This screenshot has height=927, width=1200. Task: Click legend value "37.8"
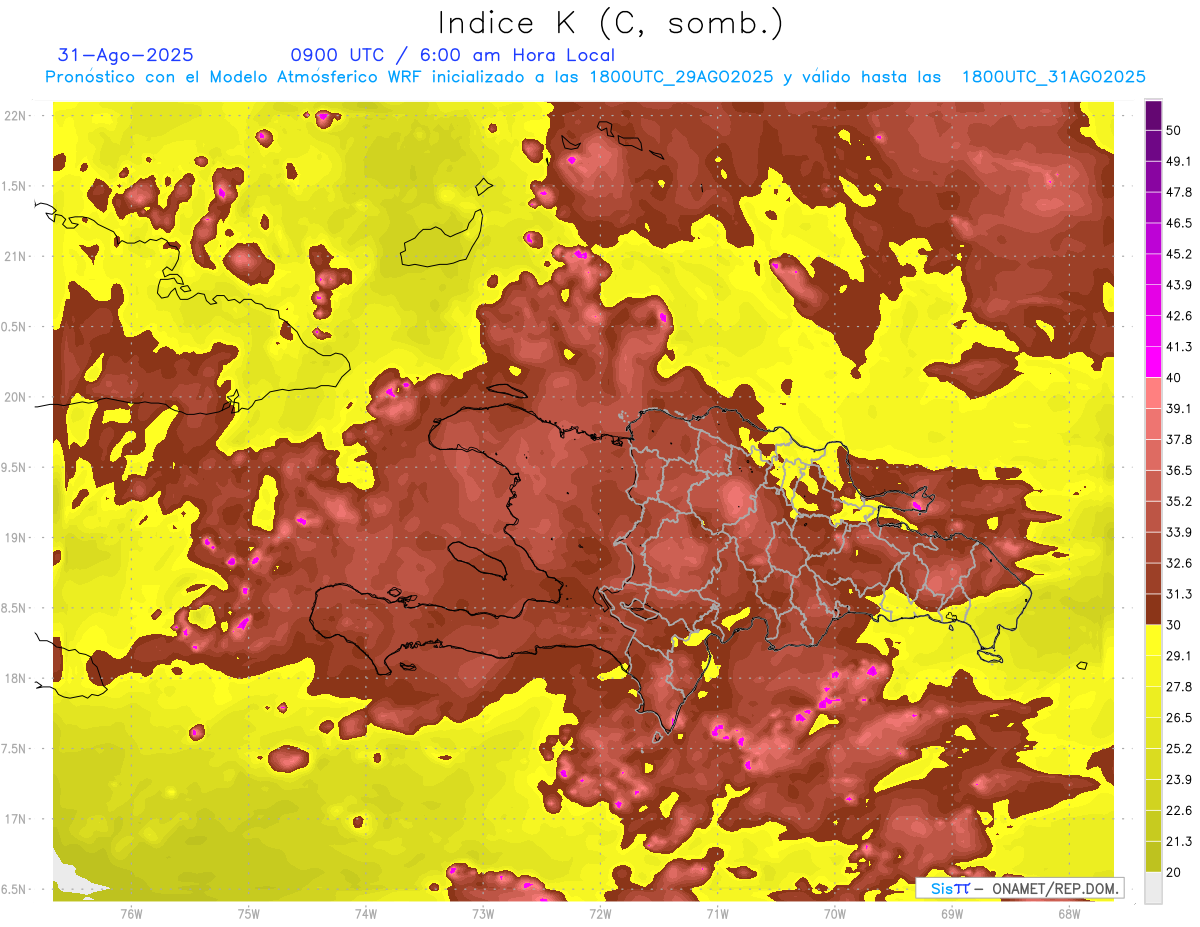tap(1179, 439)
